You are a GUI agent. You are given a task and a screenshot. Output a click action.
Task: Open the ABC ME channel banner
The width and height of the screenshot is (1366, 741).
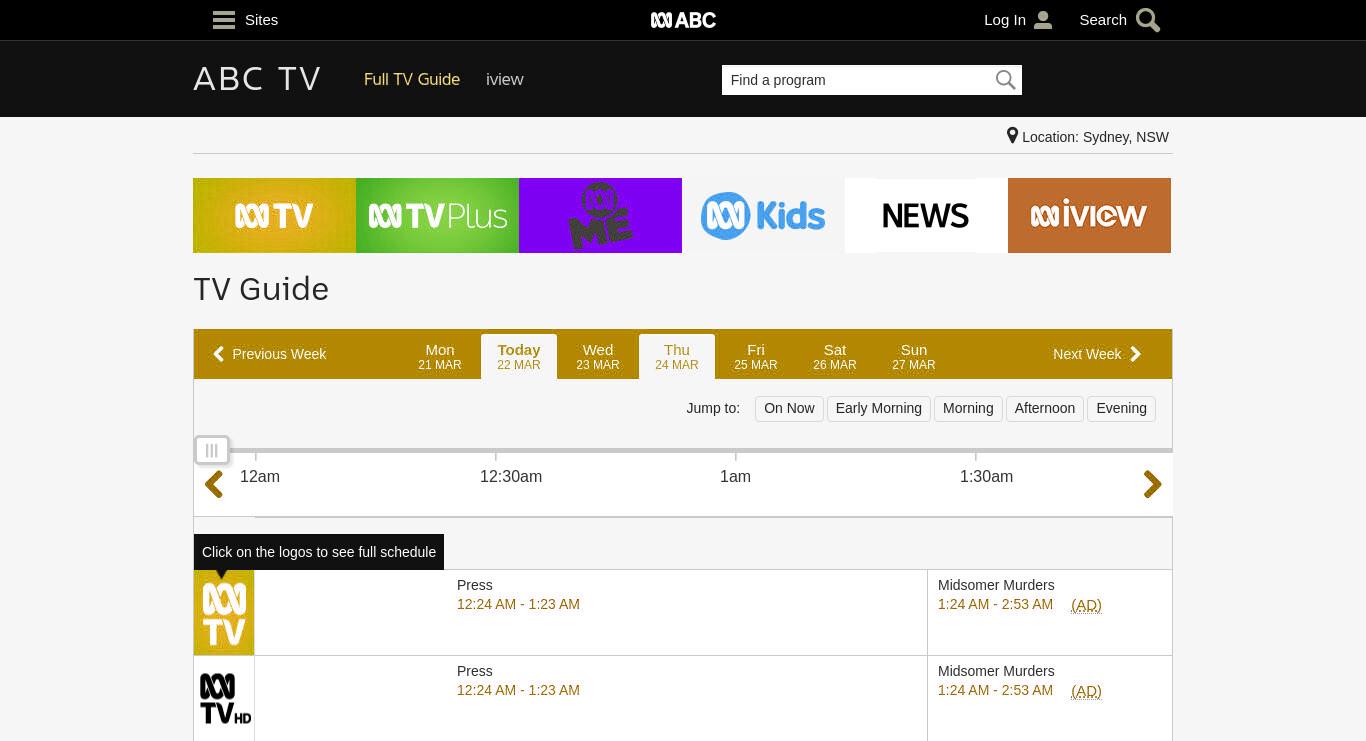pyautogui.click(x=600, y=215)
